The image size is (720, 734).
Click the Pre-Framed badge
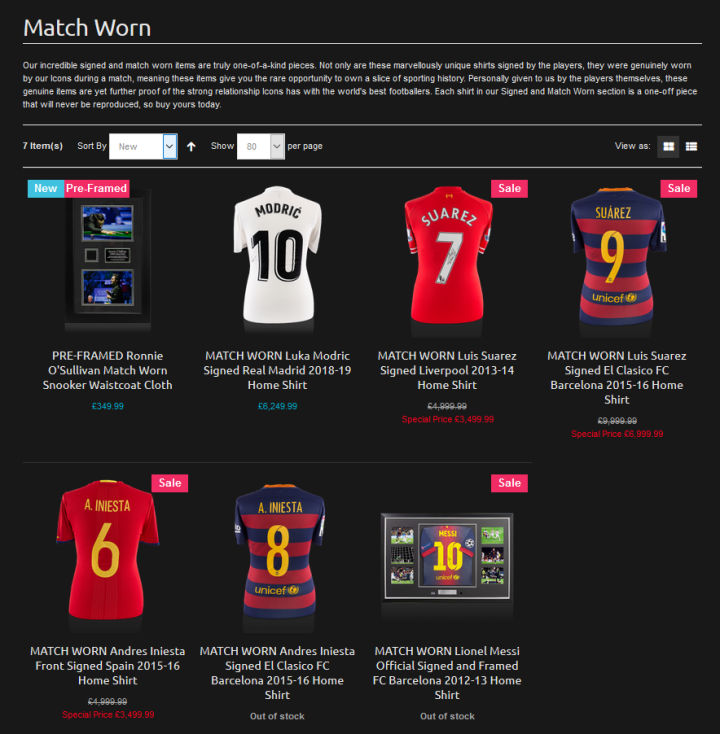(96, 189)
